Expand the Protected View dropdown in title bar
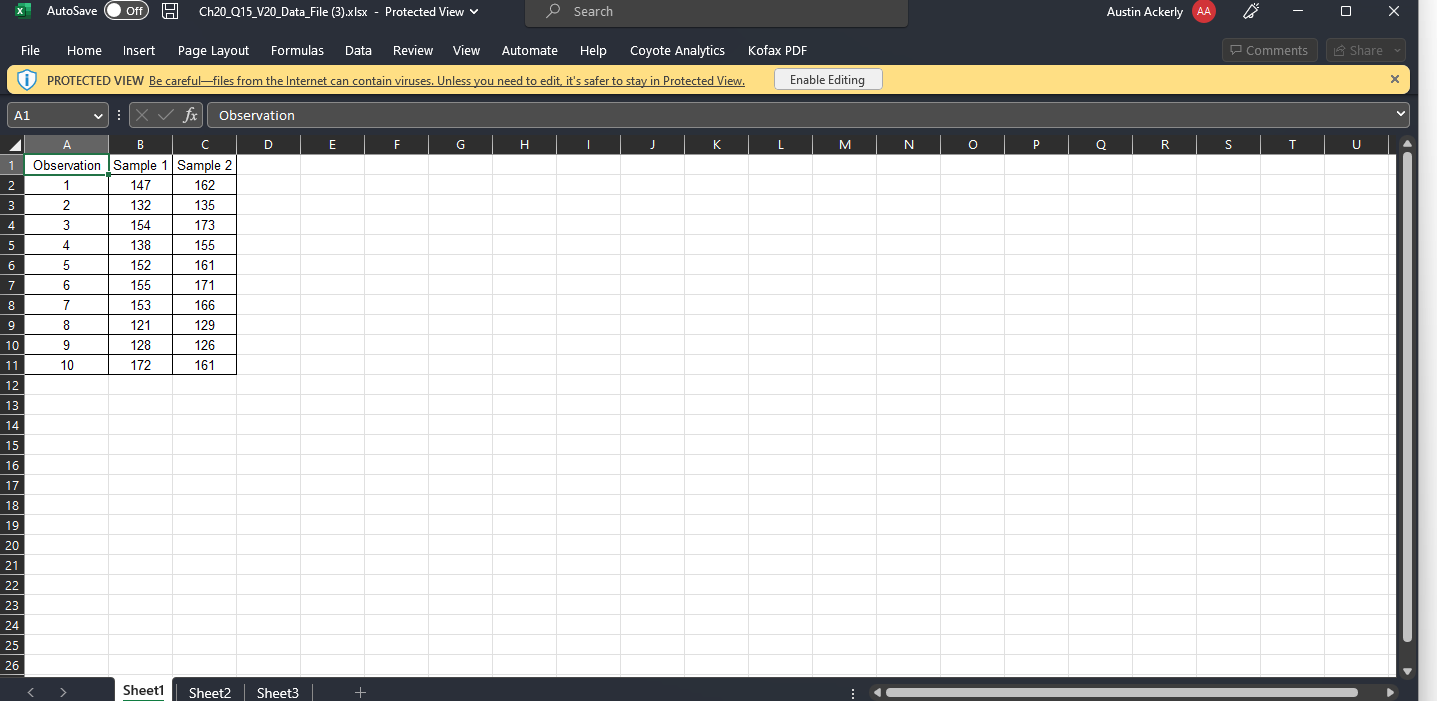 [x=474, y=12]
